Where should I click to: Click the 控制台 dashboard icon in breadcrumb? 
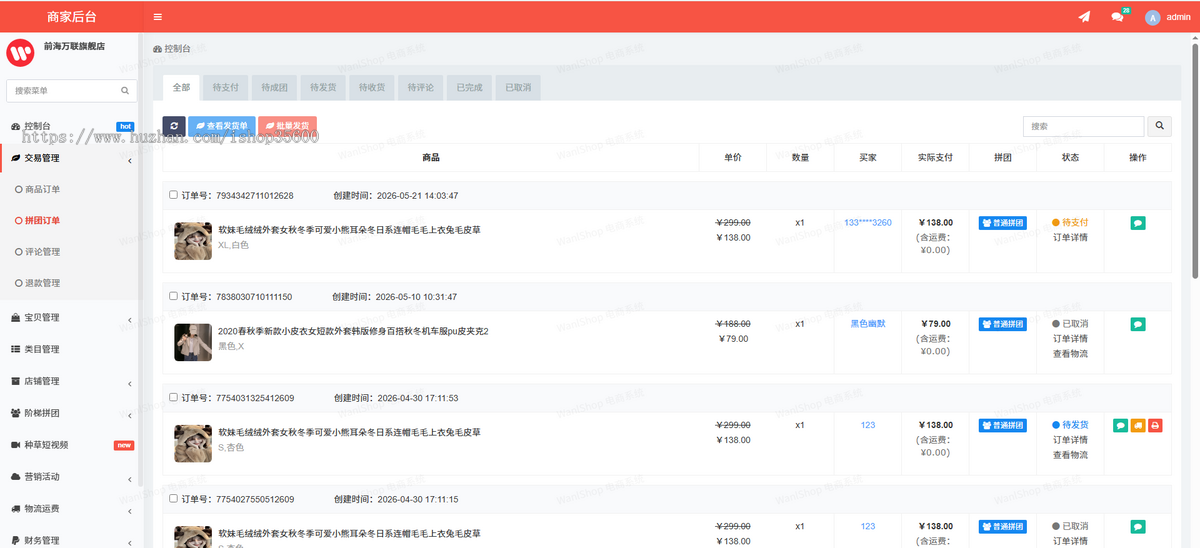pos(157,48)
